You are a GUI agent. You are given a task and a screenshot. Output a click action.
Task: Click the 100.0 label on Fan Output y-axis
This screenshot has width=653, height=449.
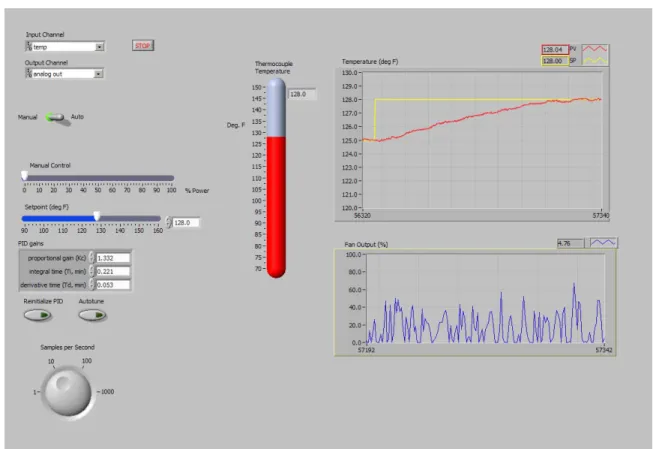coord(353,254)
